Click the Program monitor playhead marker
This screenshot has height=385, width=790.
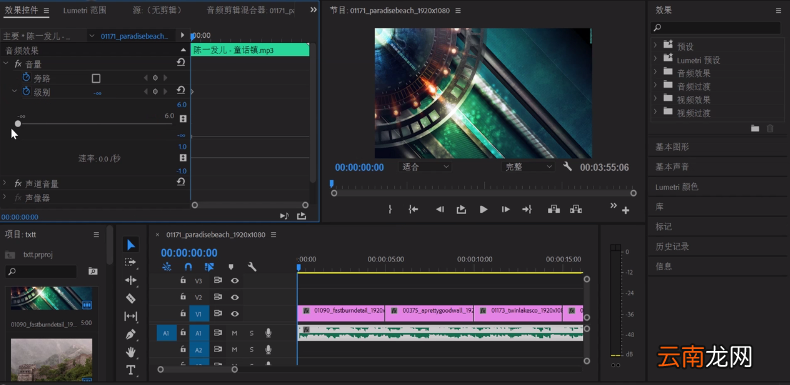click(x=332, y=184)
